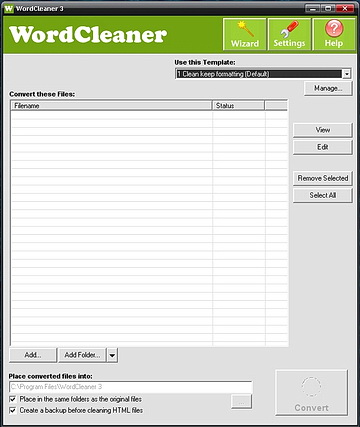Screen dimensions: 360x427
Task: Open Help with the question mark icon
Action: 334,34
